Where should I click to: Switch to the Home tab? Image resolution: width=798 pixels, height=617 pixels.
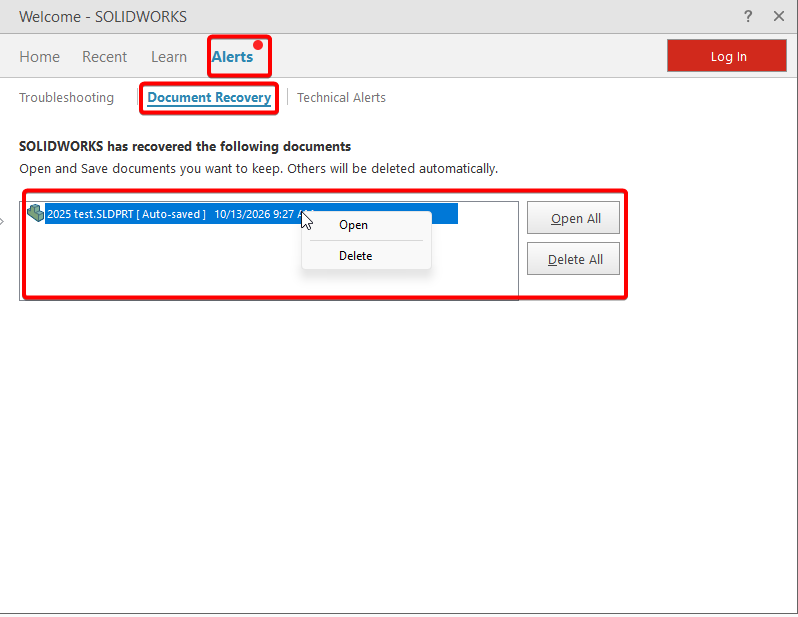click(x=39, y=57)
